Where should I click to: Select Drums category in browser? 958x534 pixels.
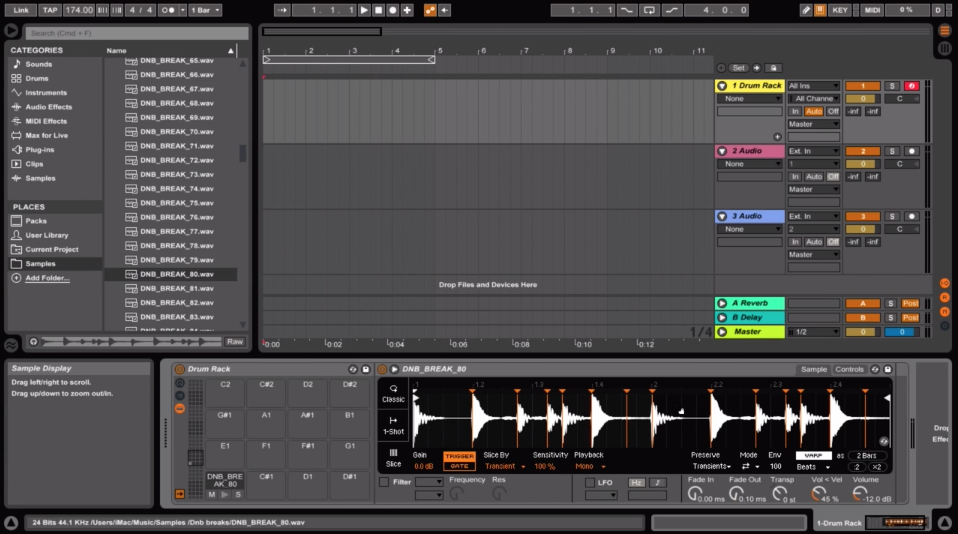click(x=37, y=78)
